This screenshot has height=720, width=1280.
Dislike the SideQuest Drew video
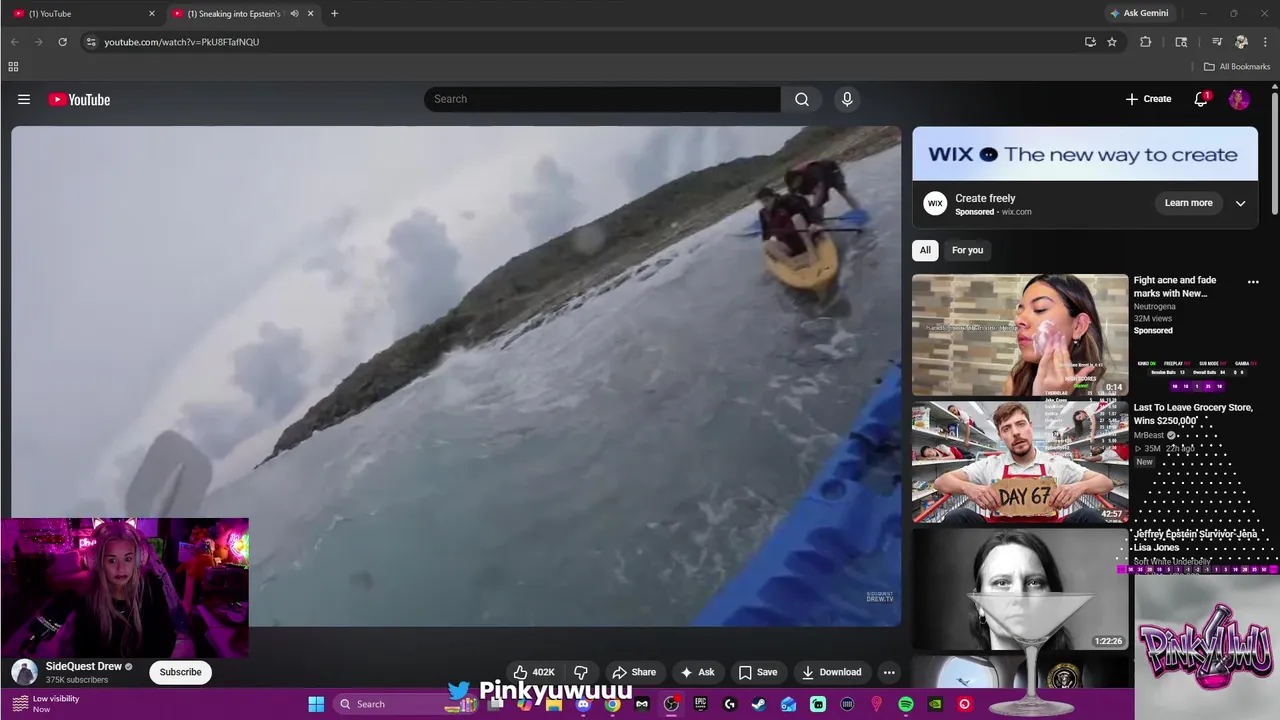[x=580, y=672]
